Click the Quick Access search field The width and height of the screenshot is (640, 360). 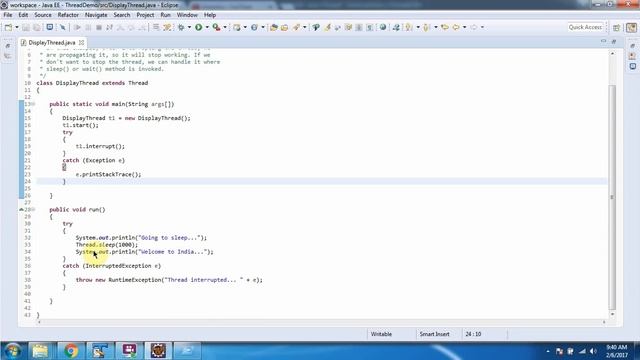point(585,27)
